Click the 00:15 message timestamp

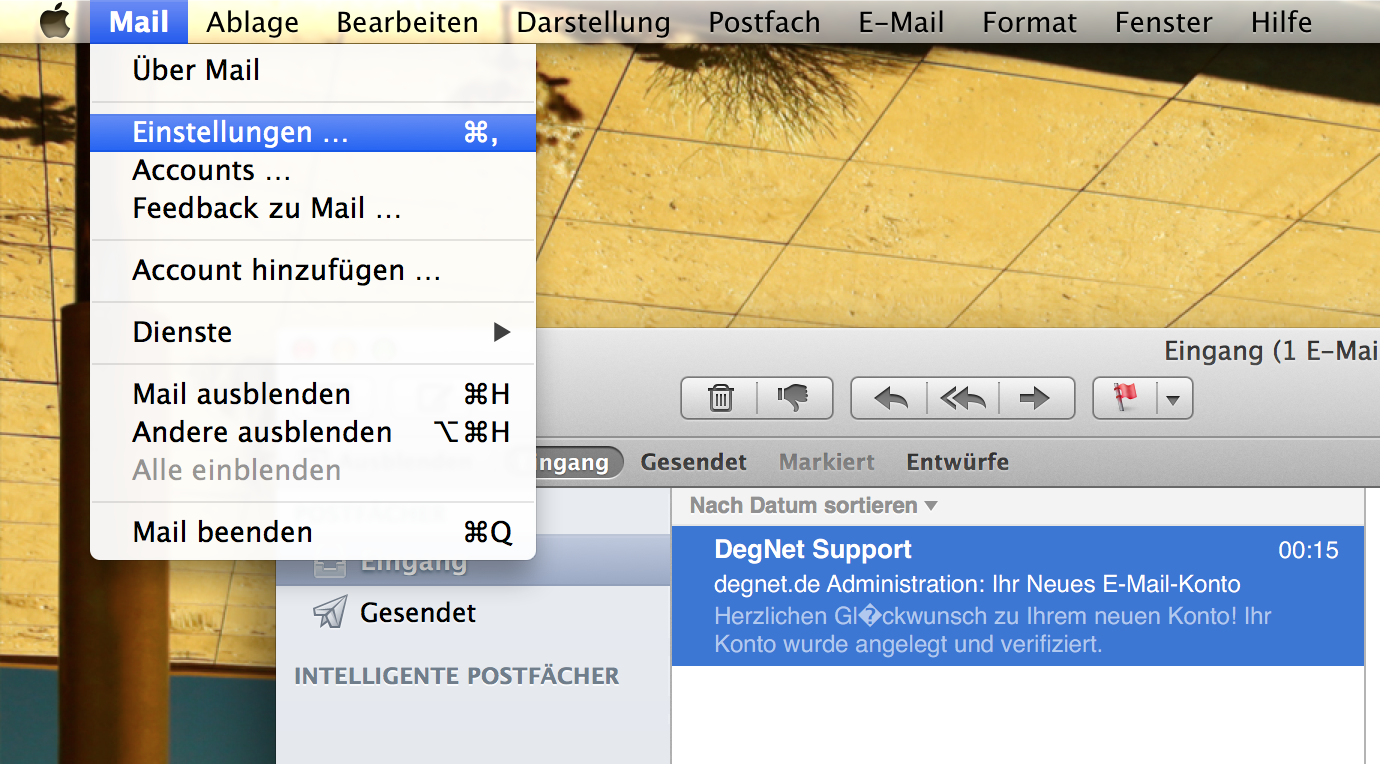coord(1308,550)
